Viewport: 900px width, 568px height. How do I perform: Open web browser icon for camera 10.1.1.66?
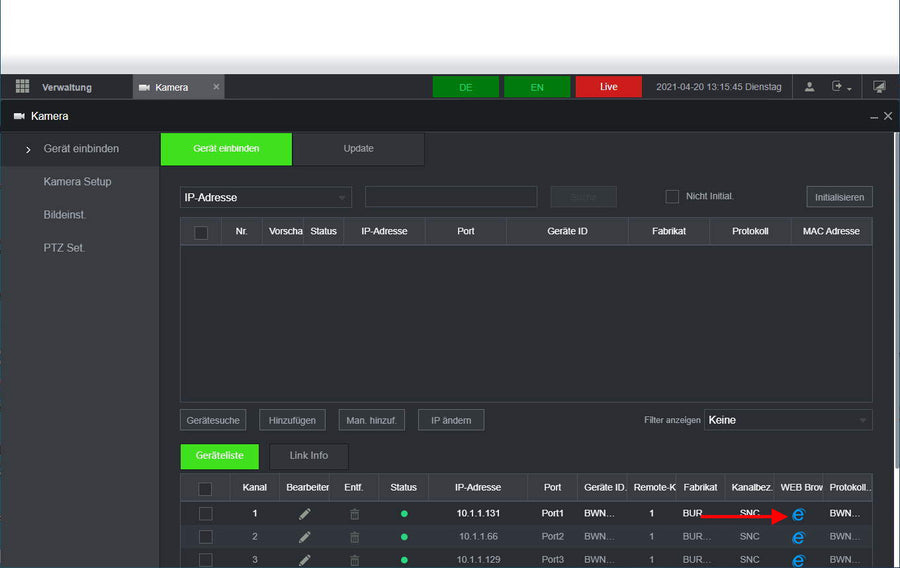pyautogui.click(x=798, y=537)
